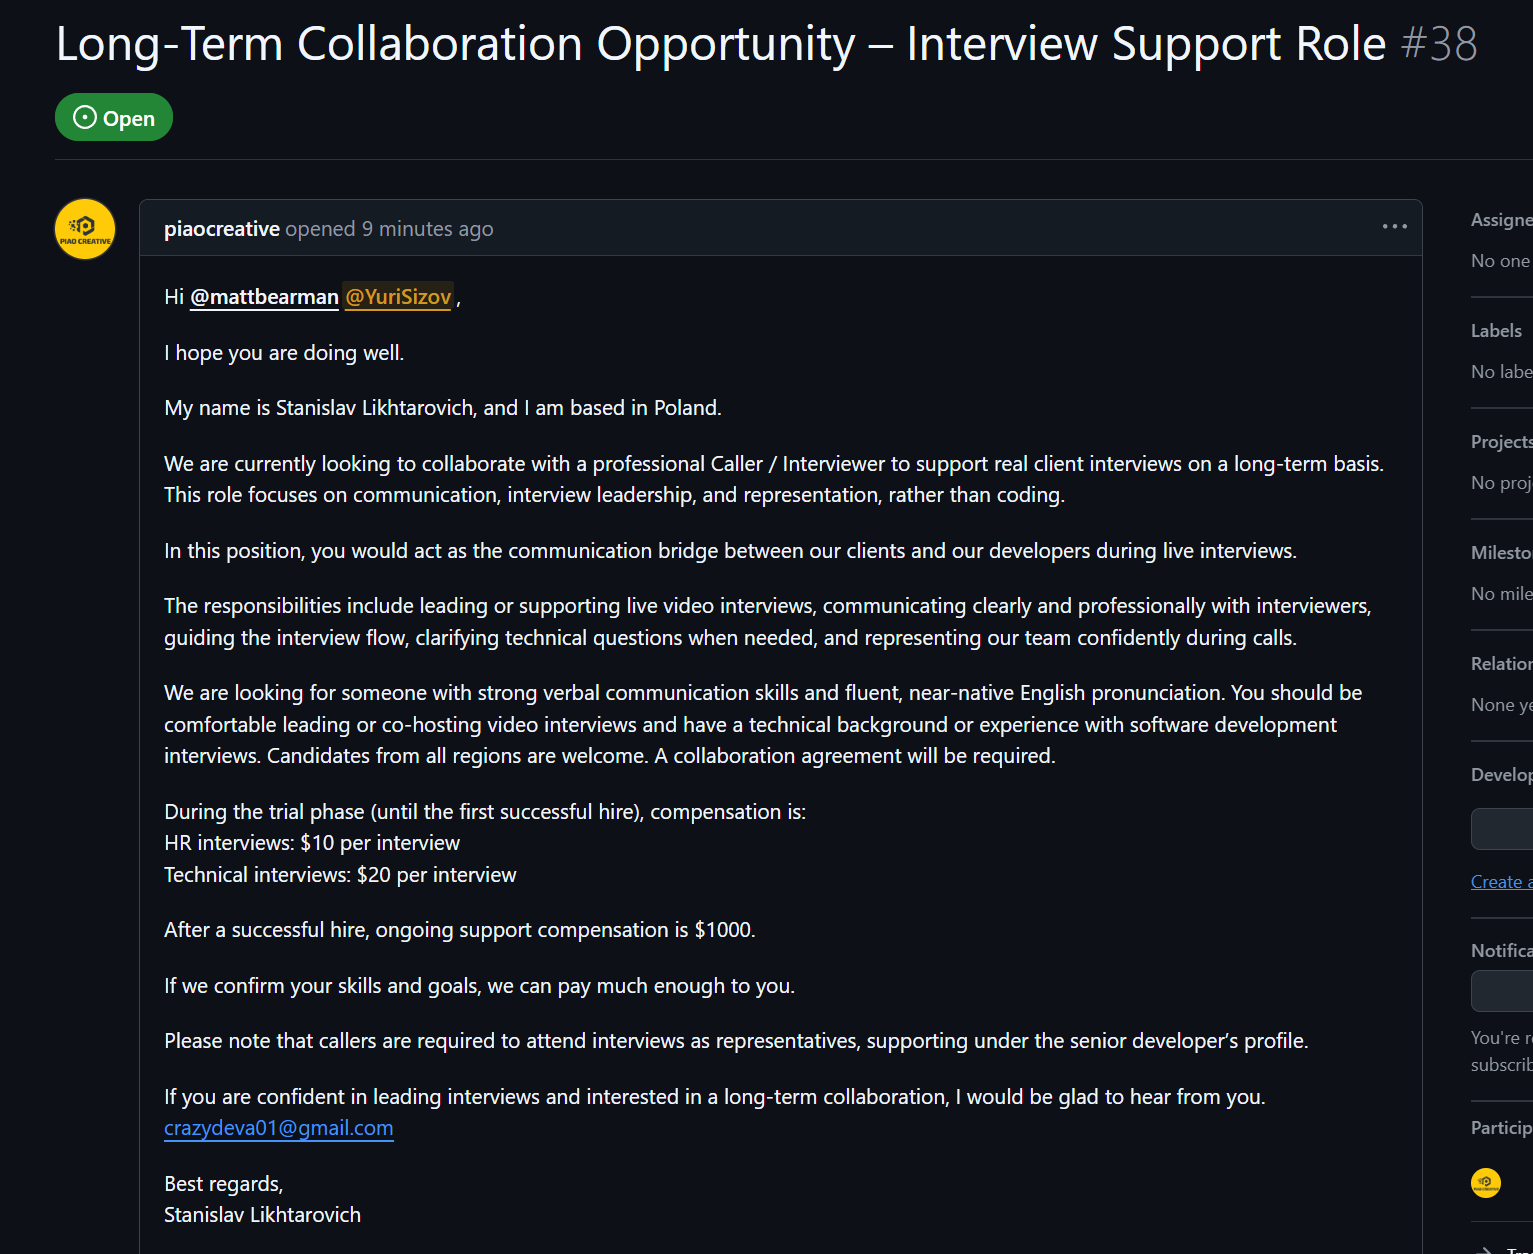The width and height of the screenshot is (1533, 1254).
Task: Click the participant avatar in the sidebar
Action: [x=1486, y=1183]
